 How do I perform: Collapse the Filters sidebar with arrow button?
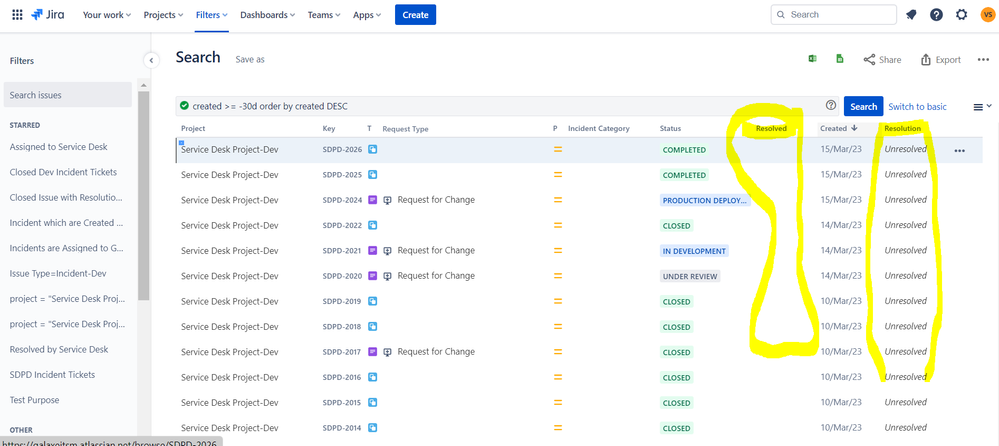click(151, 60)
